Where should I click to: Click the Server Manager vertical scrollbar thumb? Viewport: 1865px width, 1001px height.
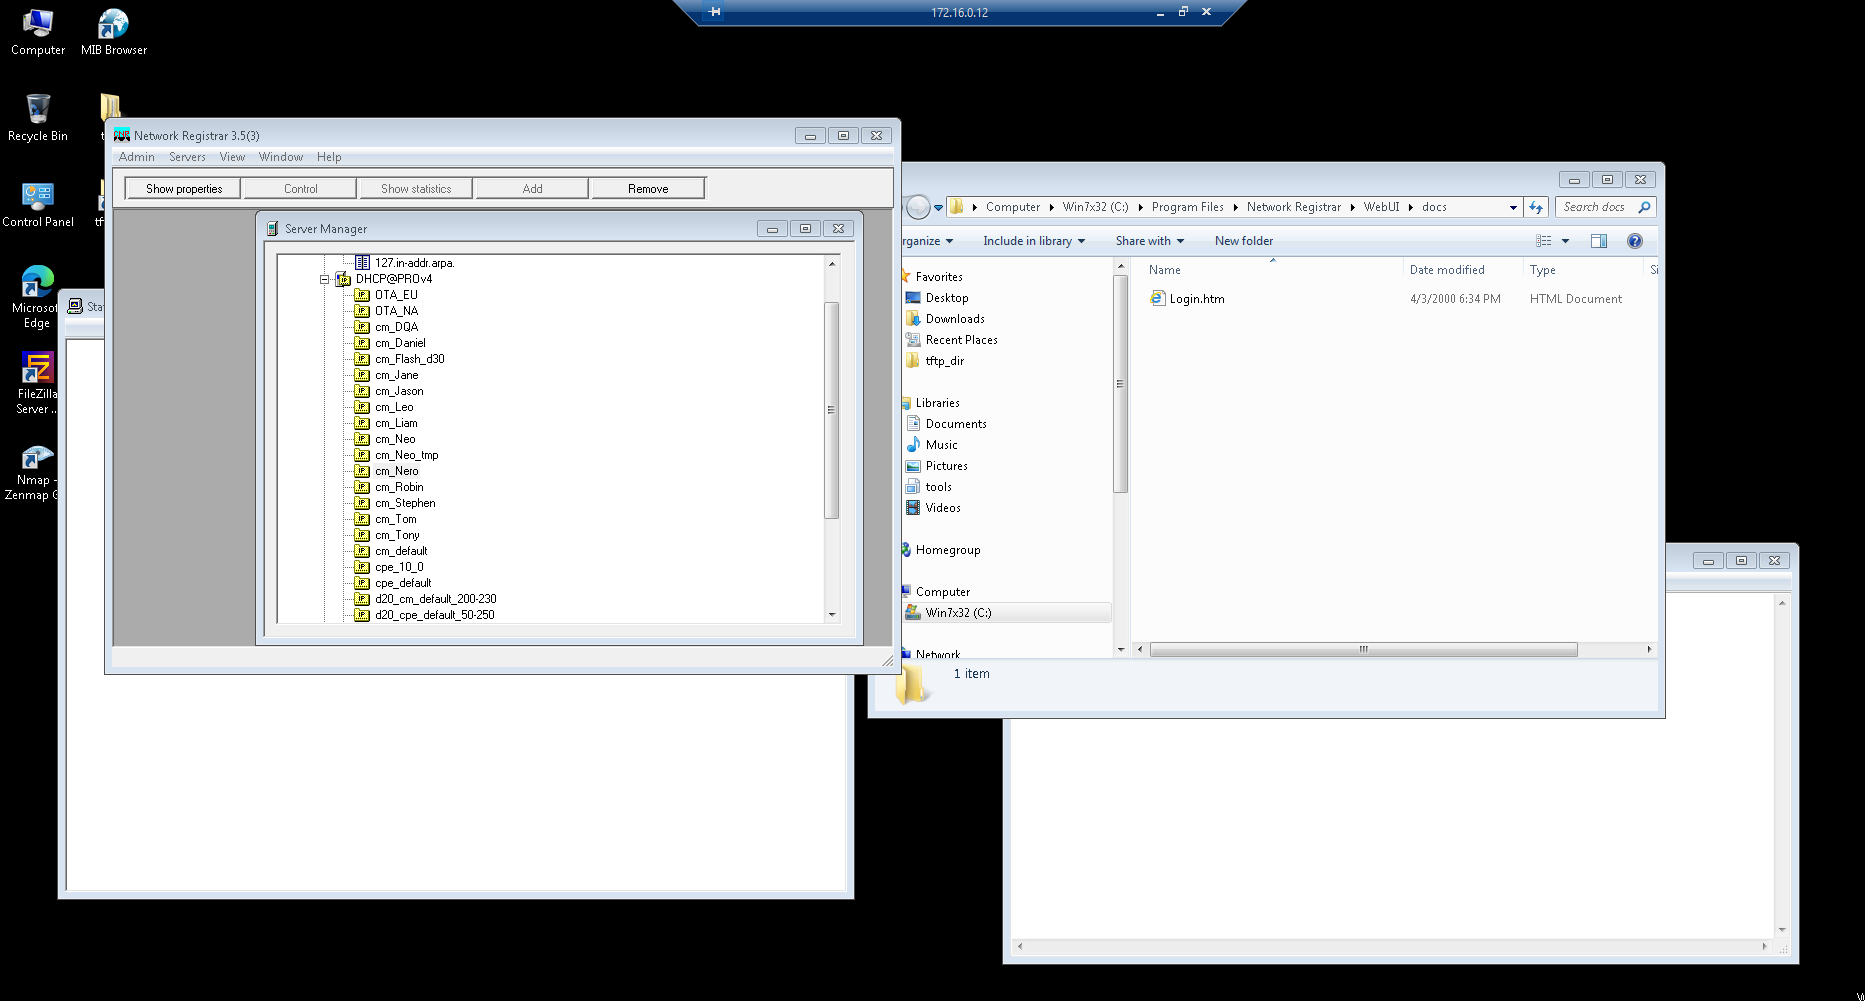(x=831, y=410)
